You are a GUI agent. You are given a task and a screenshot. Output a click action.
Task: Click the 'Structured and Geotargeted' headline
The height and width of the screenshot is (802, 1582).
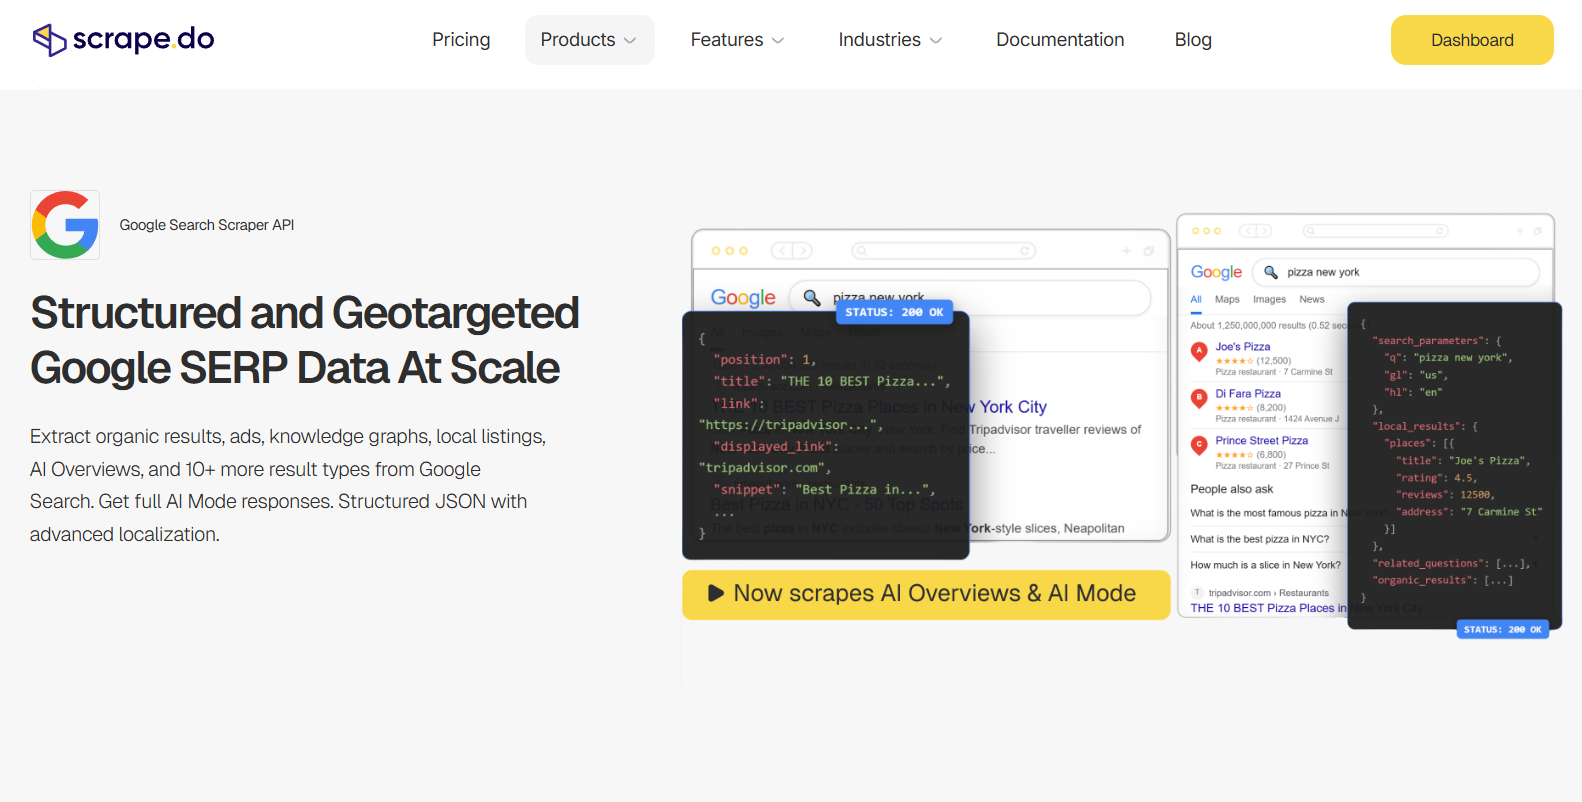coord(305,313)
